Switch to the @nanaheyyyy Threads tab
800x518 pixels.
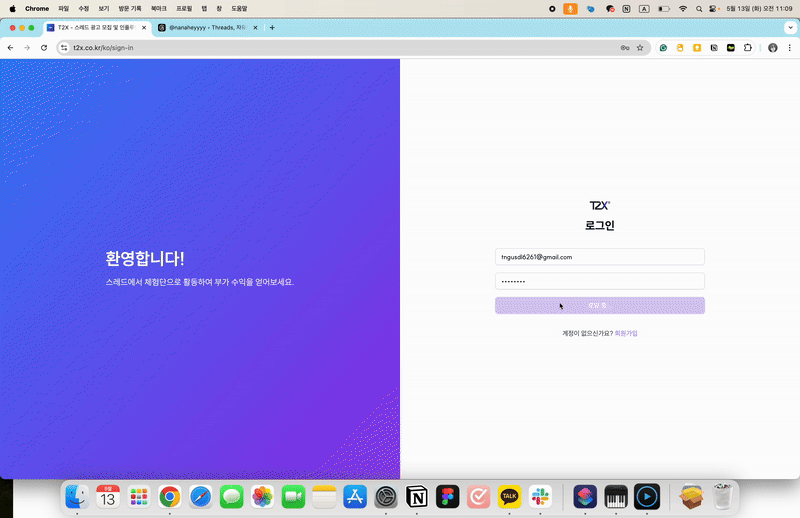coord(208,28)
